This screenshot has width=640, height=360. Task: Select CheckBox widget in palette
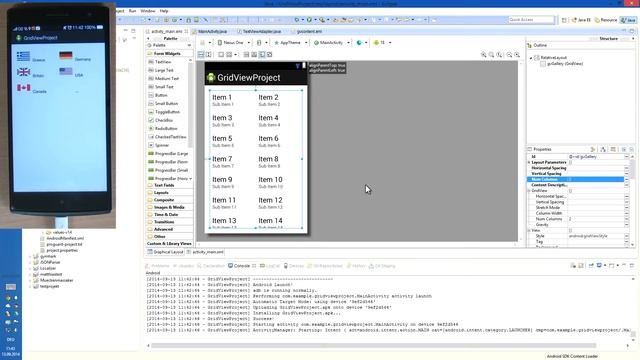[164, 120]
